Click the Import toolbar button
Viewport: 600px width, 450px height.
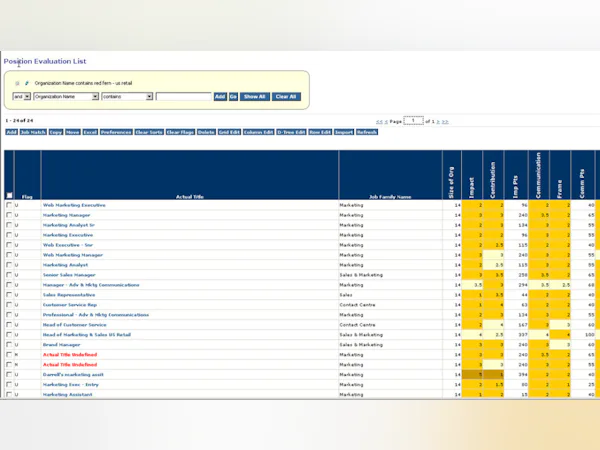pos(344,132)
